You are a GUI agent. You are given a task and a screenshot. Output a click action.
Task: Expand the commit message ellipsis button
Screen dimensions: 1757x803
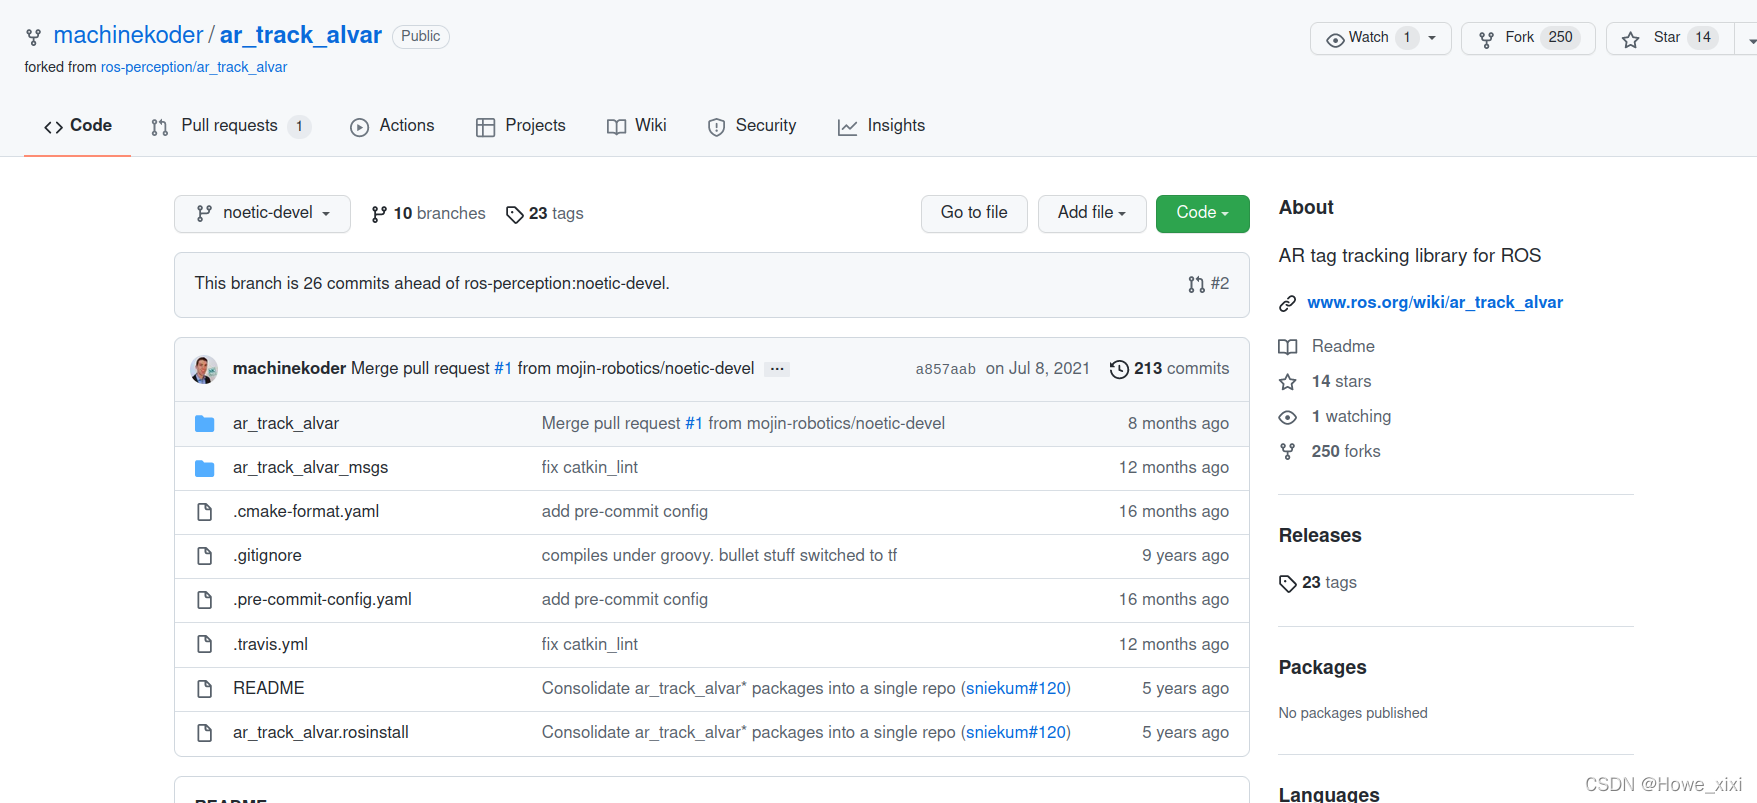(x=777, y=369)
